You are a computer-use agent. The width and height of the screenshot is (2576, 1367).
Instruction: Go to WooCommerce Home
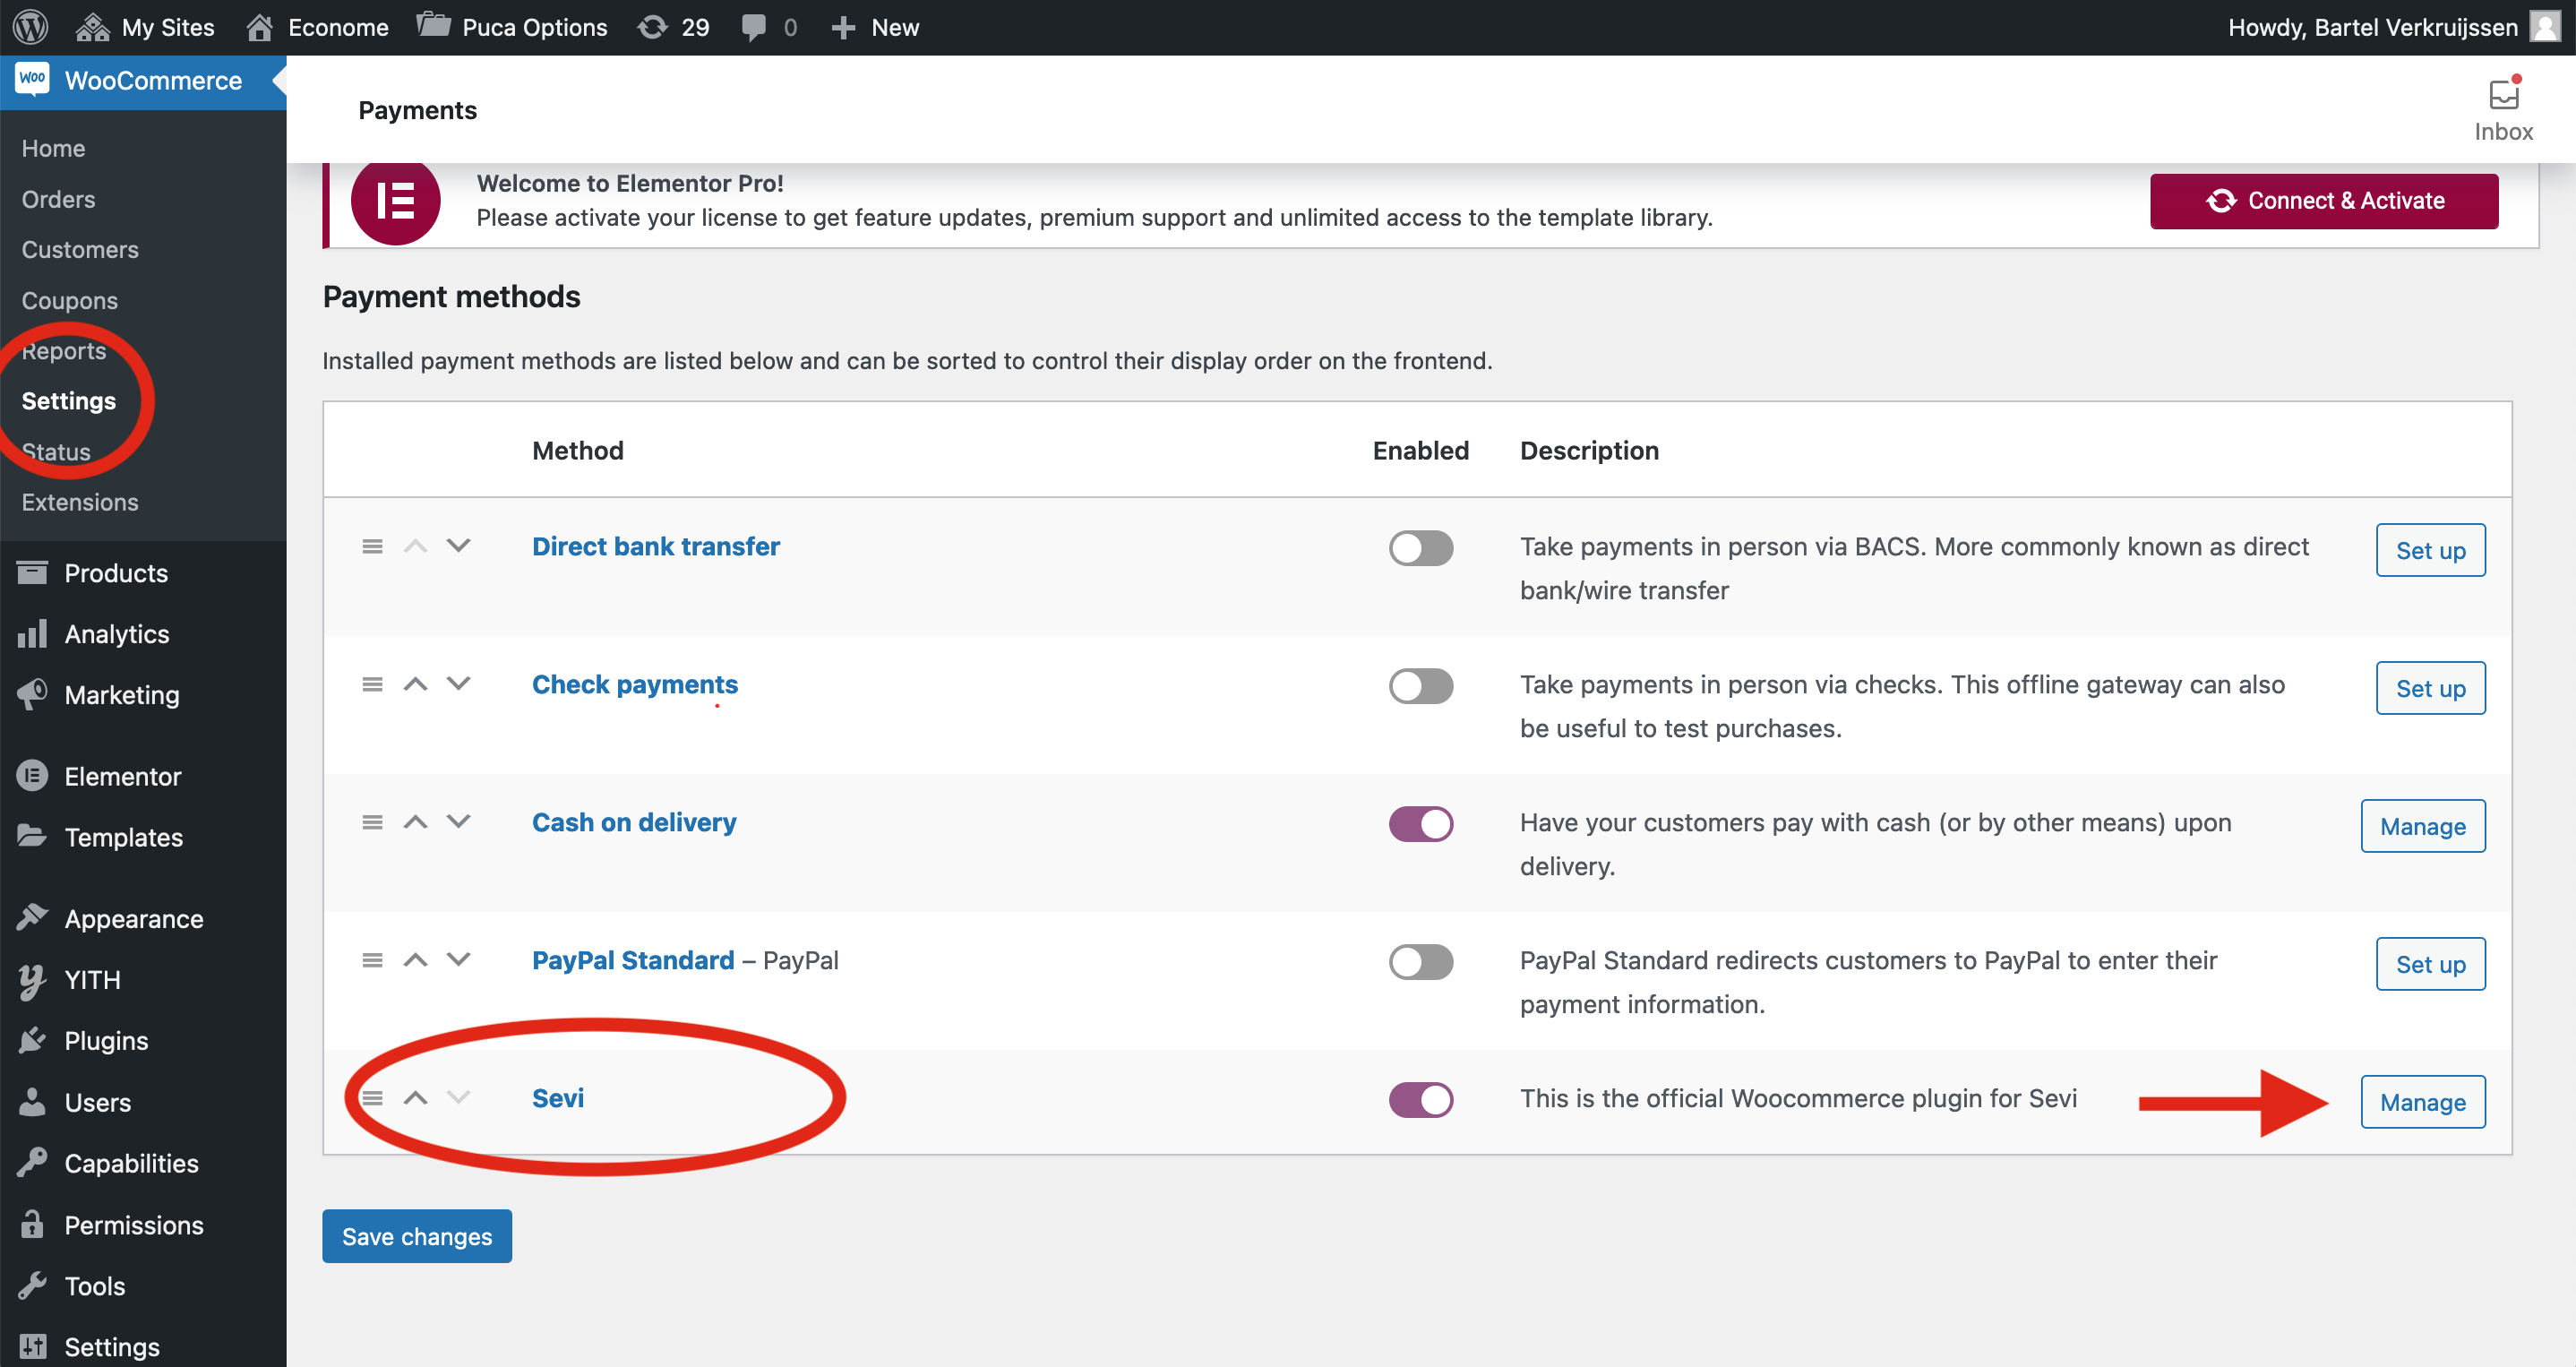(x=53, y=148)
